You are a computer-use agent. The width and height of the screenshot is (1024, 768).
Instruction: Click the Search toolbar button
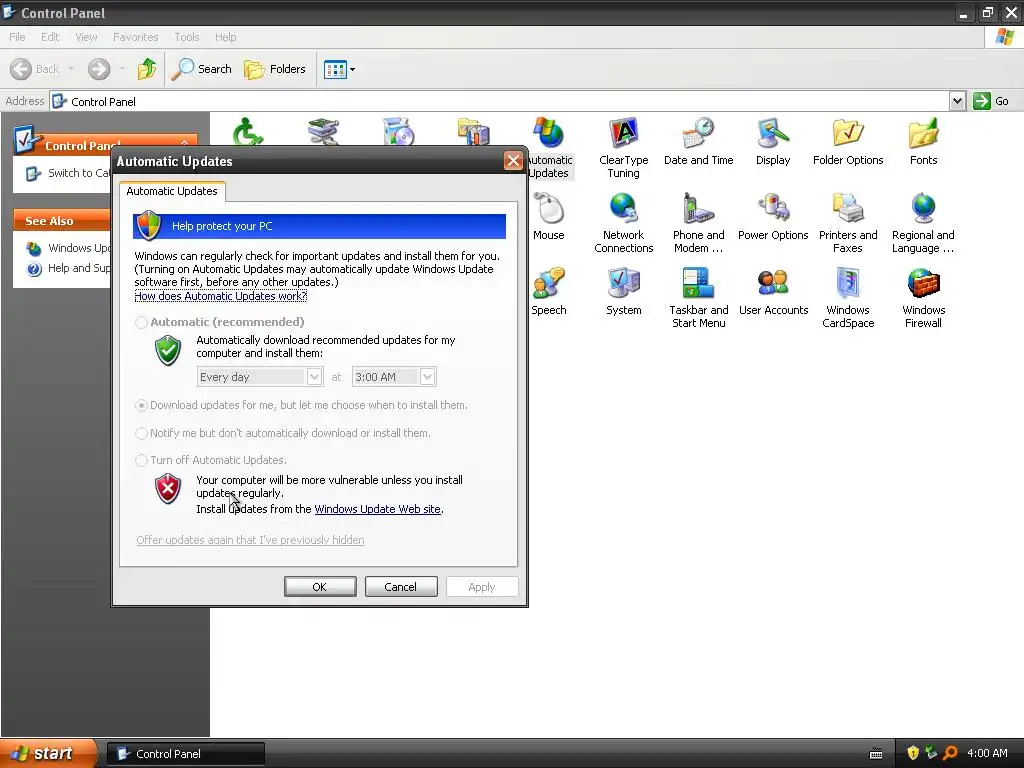[x=201, y=69]
